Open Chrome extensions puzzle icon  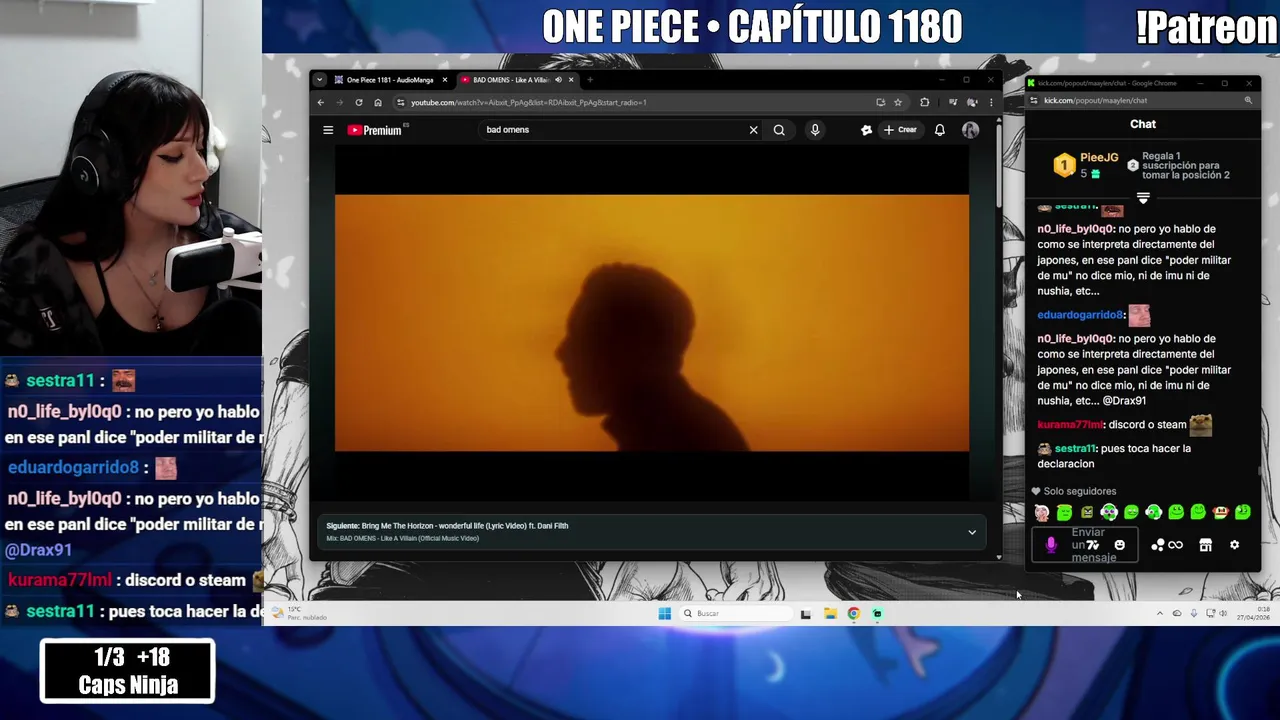click(924, 102)
